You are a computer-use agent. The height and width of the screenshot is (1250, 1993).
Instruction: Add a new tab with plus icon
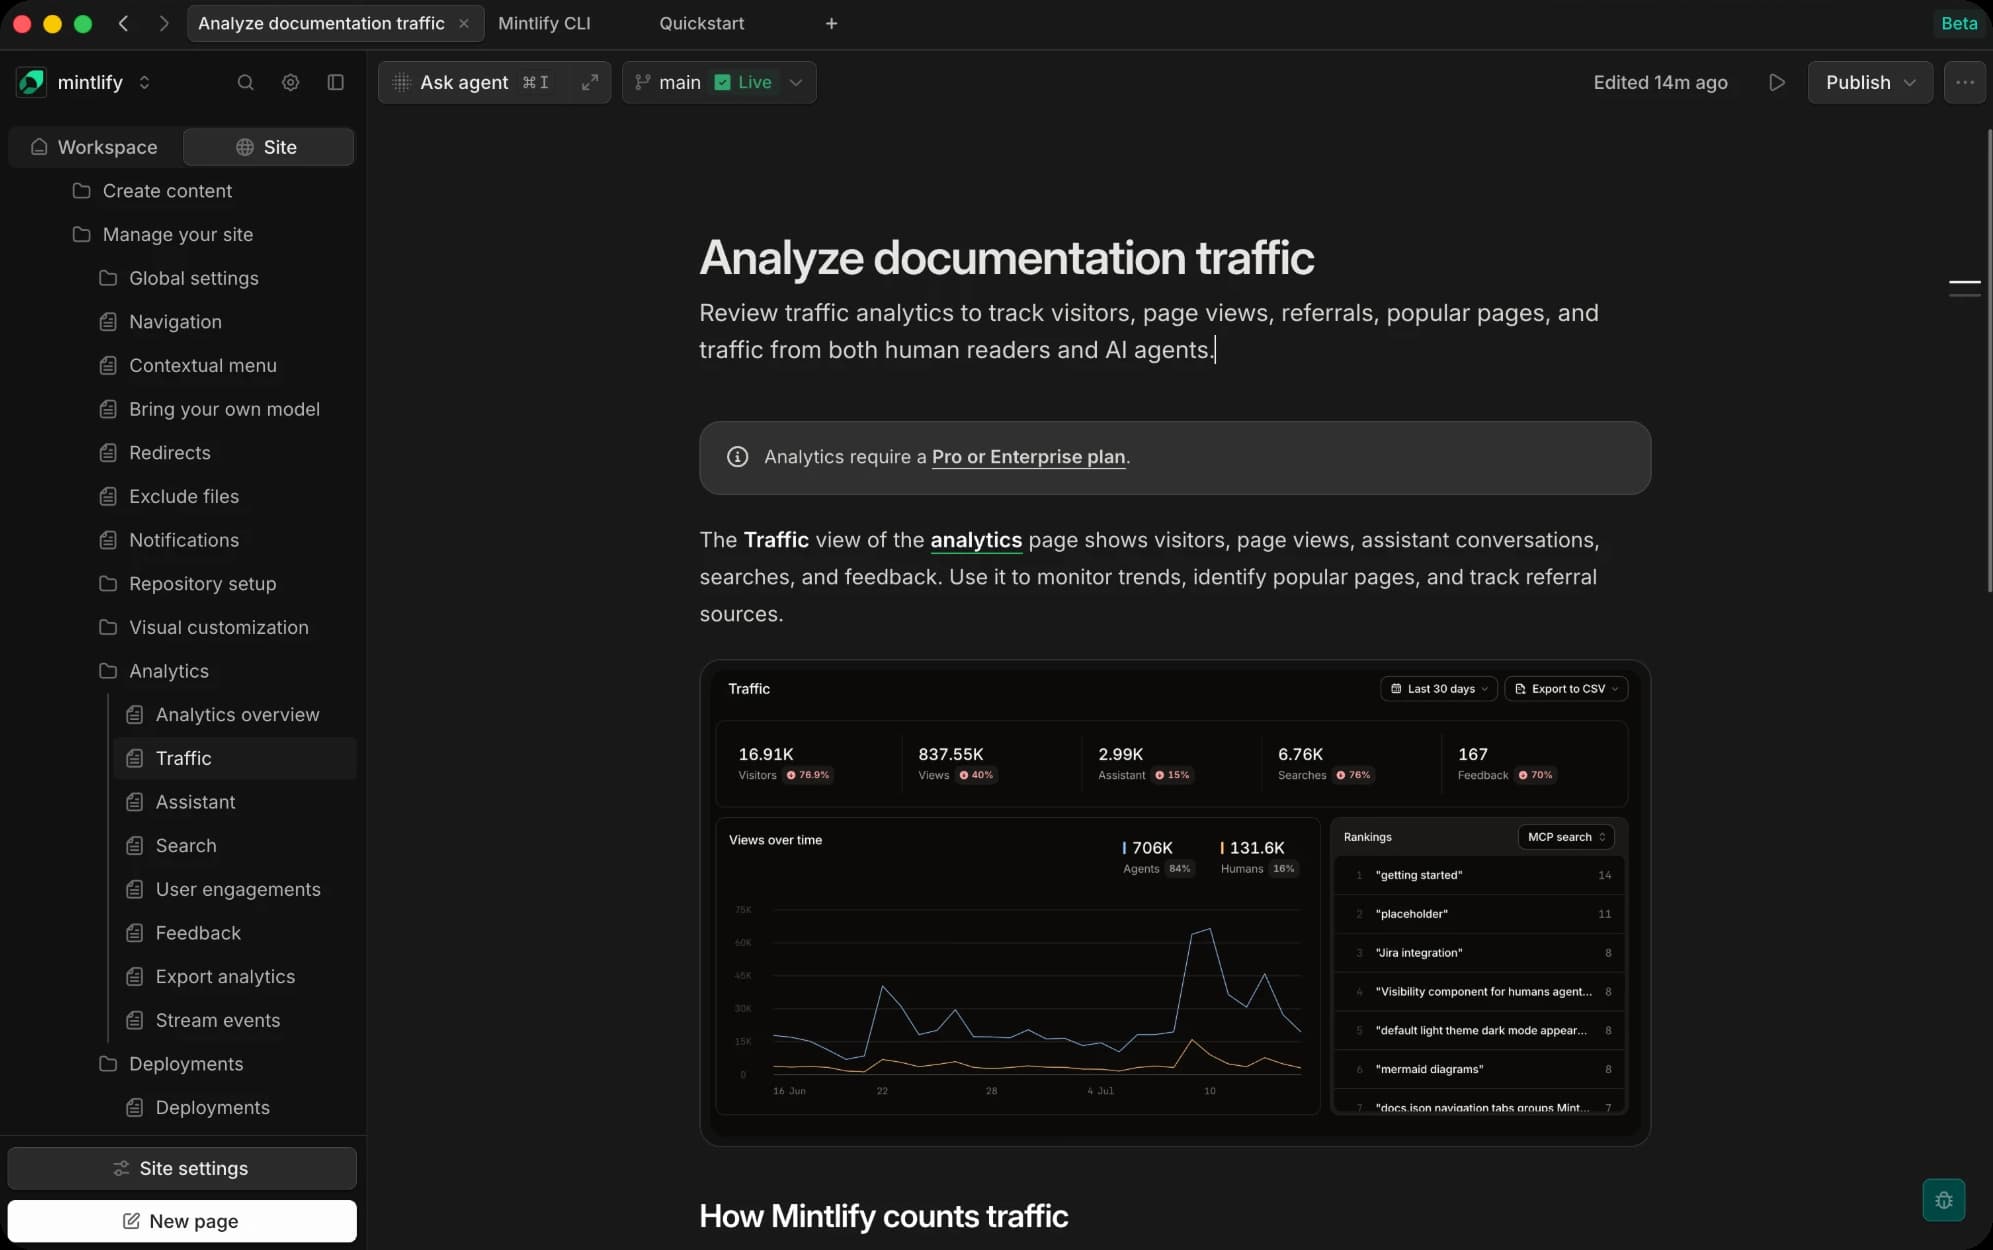click(831, 23)
